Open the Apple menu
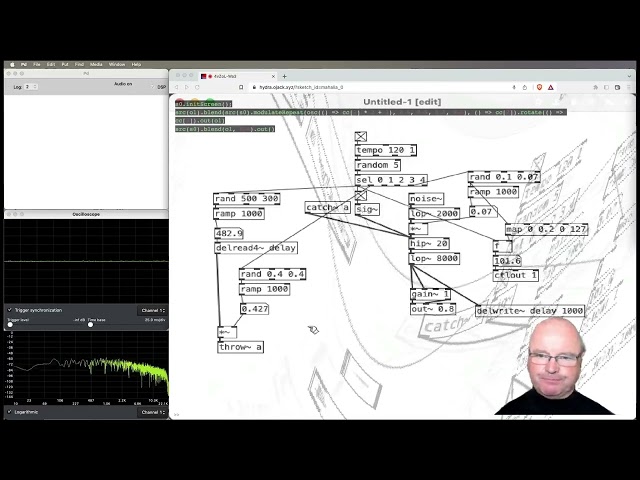This screenshot has width=640, height=480. [12, 64]
